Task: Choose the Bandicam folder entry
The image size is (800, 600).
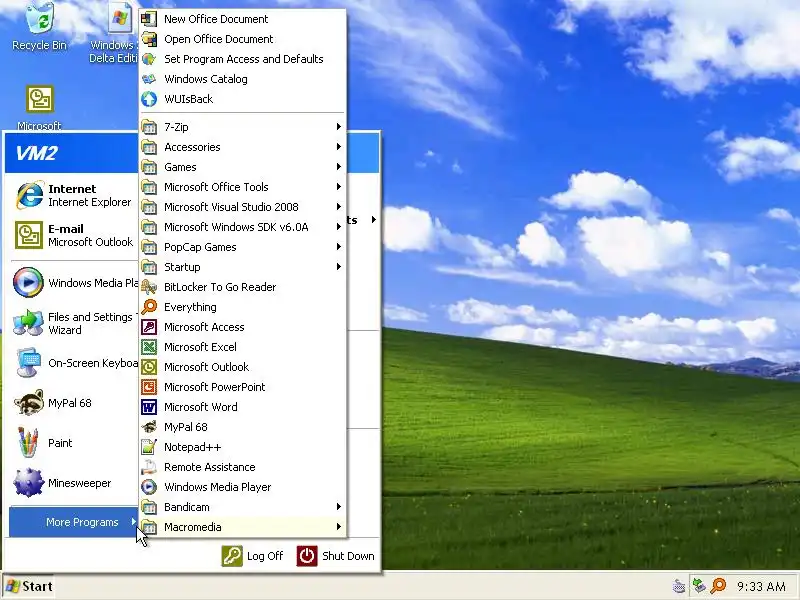Action: pyautogui.click(x=242, y=507)
